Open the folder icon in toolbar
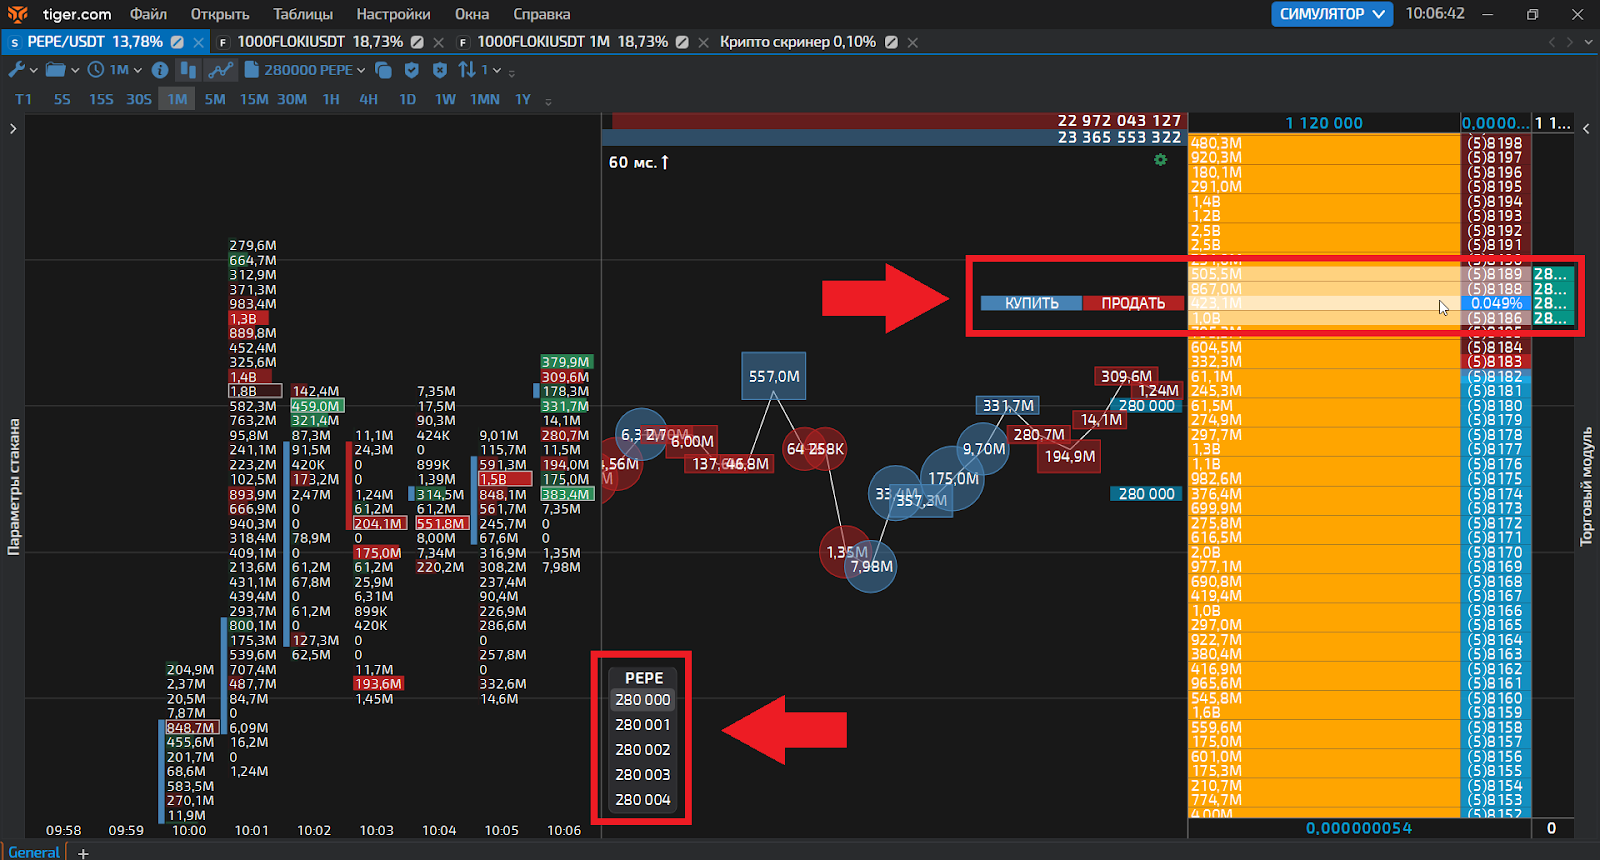Screen dimensions: 1600x860 [x=56, y=70]
